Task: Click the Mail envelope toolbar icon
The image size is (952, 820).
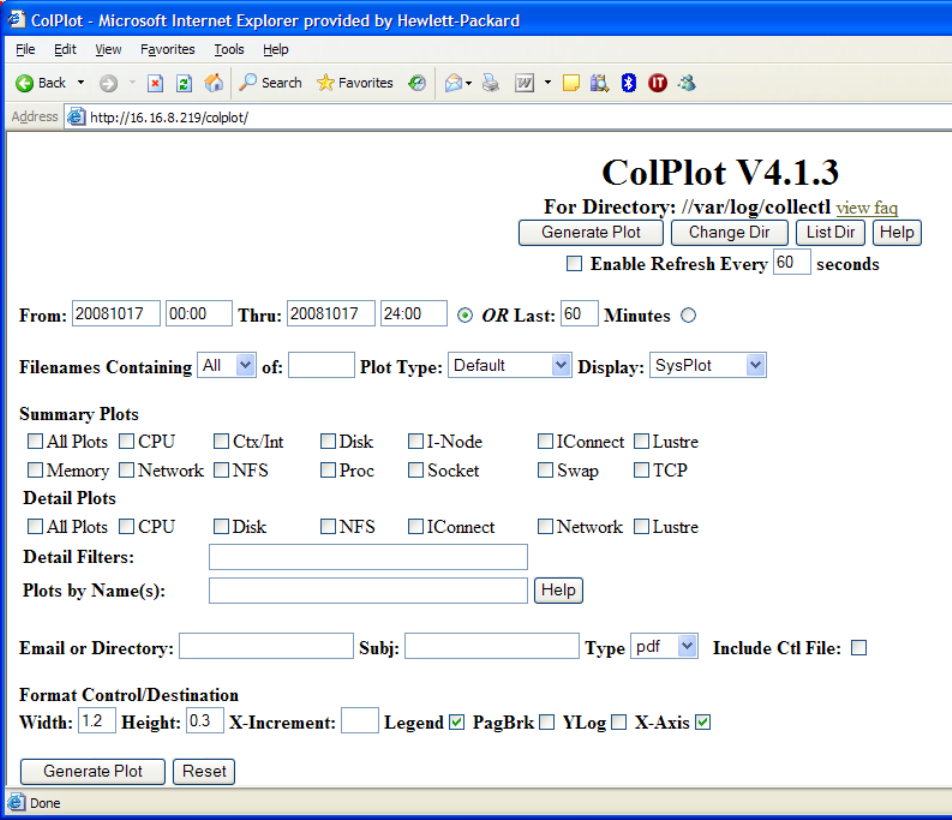Action: (453, 83)
